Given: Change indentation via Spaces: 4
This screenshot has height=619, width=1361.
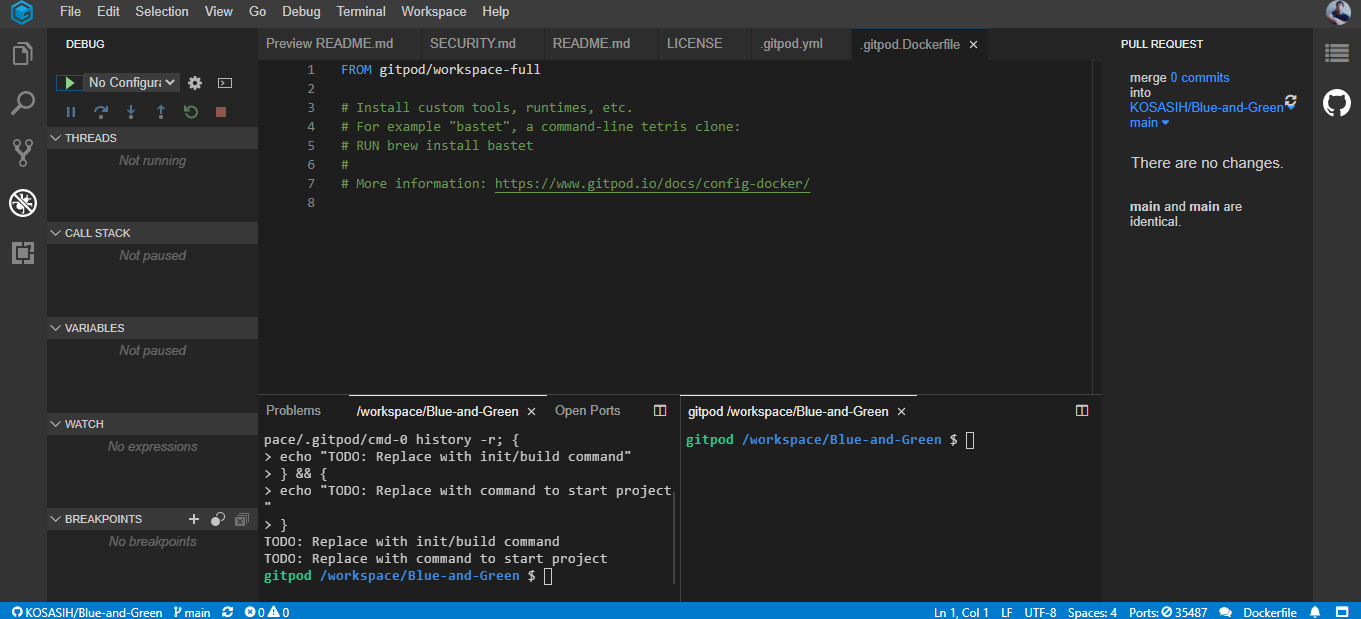Looking at the screenshot, I should [x=1093, y=612].
